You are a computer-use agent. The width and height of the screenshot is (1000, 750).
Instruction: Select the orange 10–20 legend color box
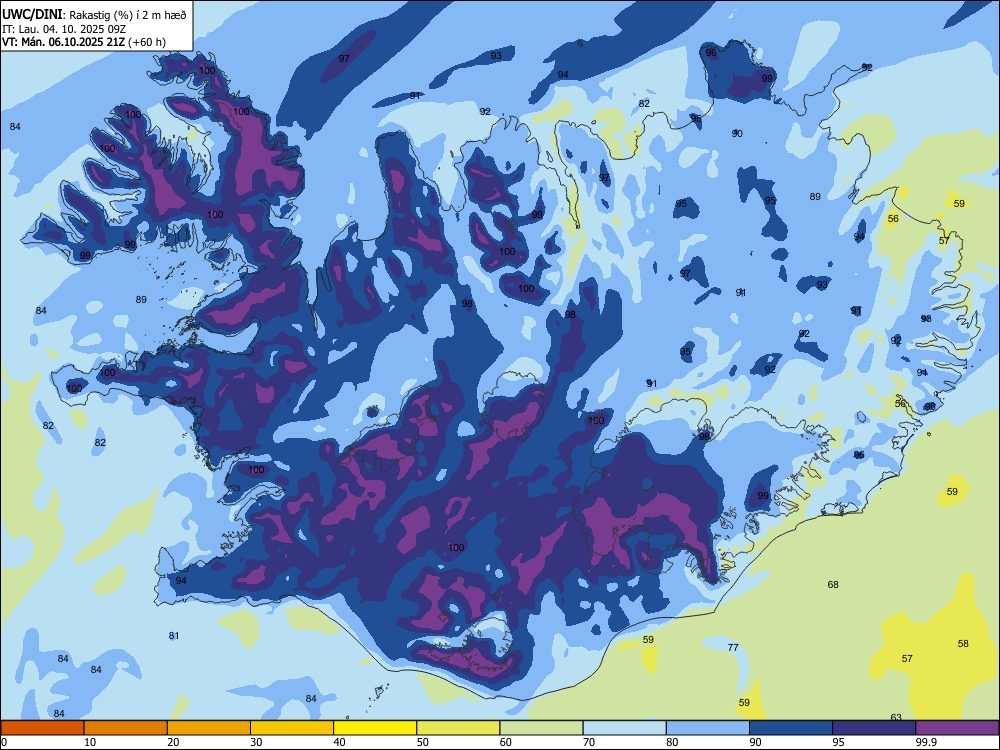(x=126, y=728)
